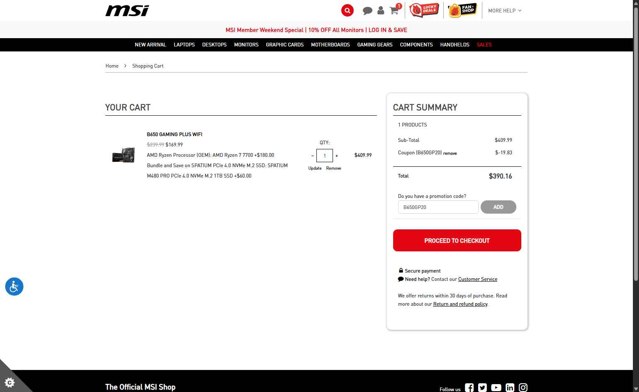Decrease quantity with minus button
Image resolution: width=639 pixels, height=392 pixels.
(313, 156)
